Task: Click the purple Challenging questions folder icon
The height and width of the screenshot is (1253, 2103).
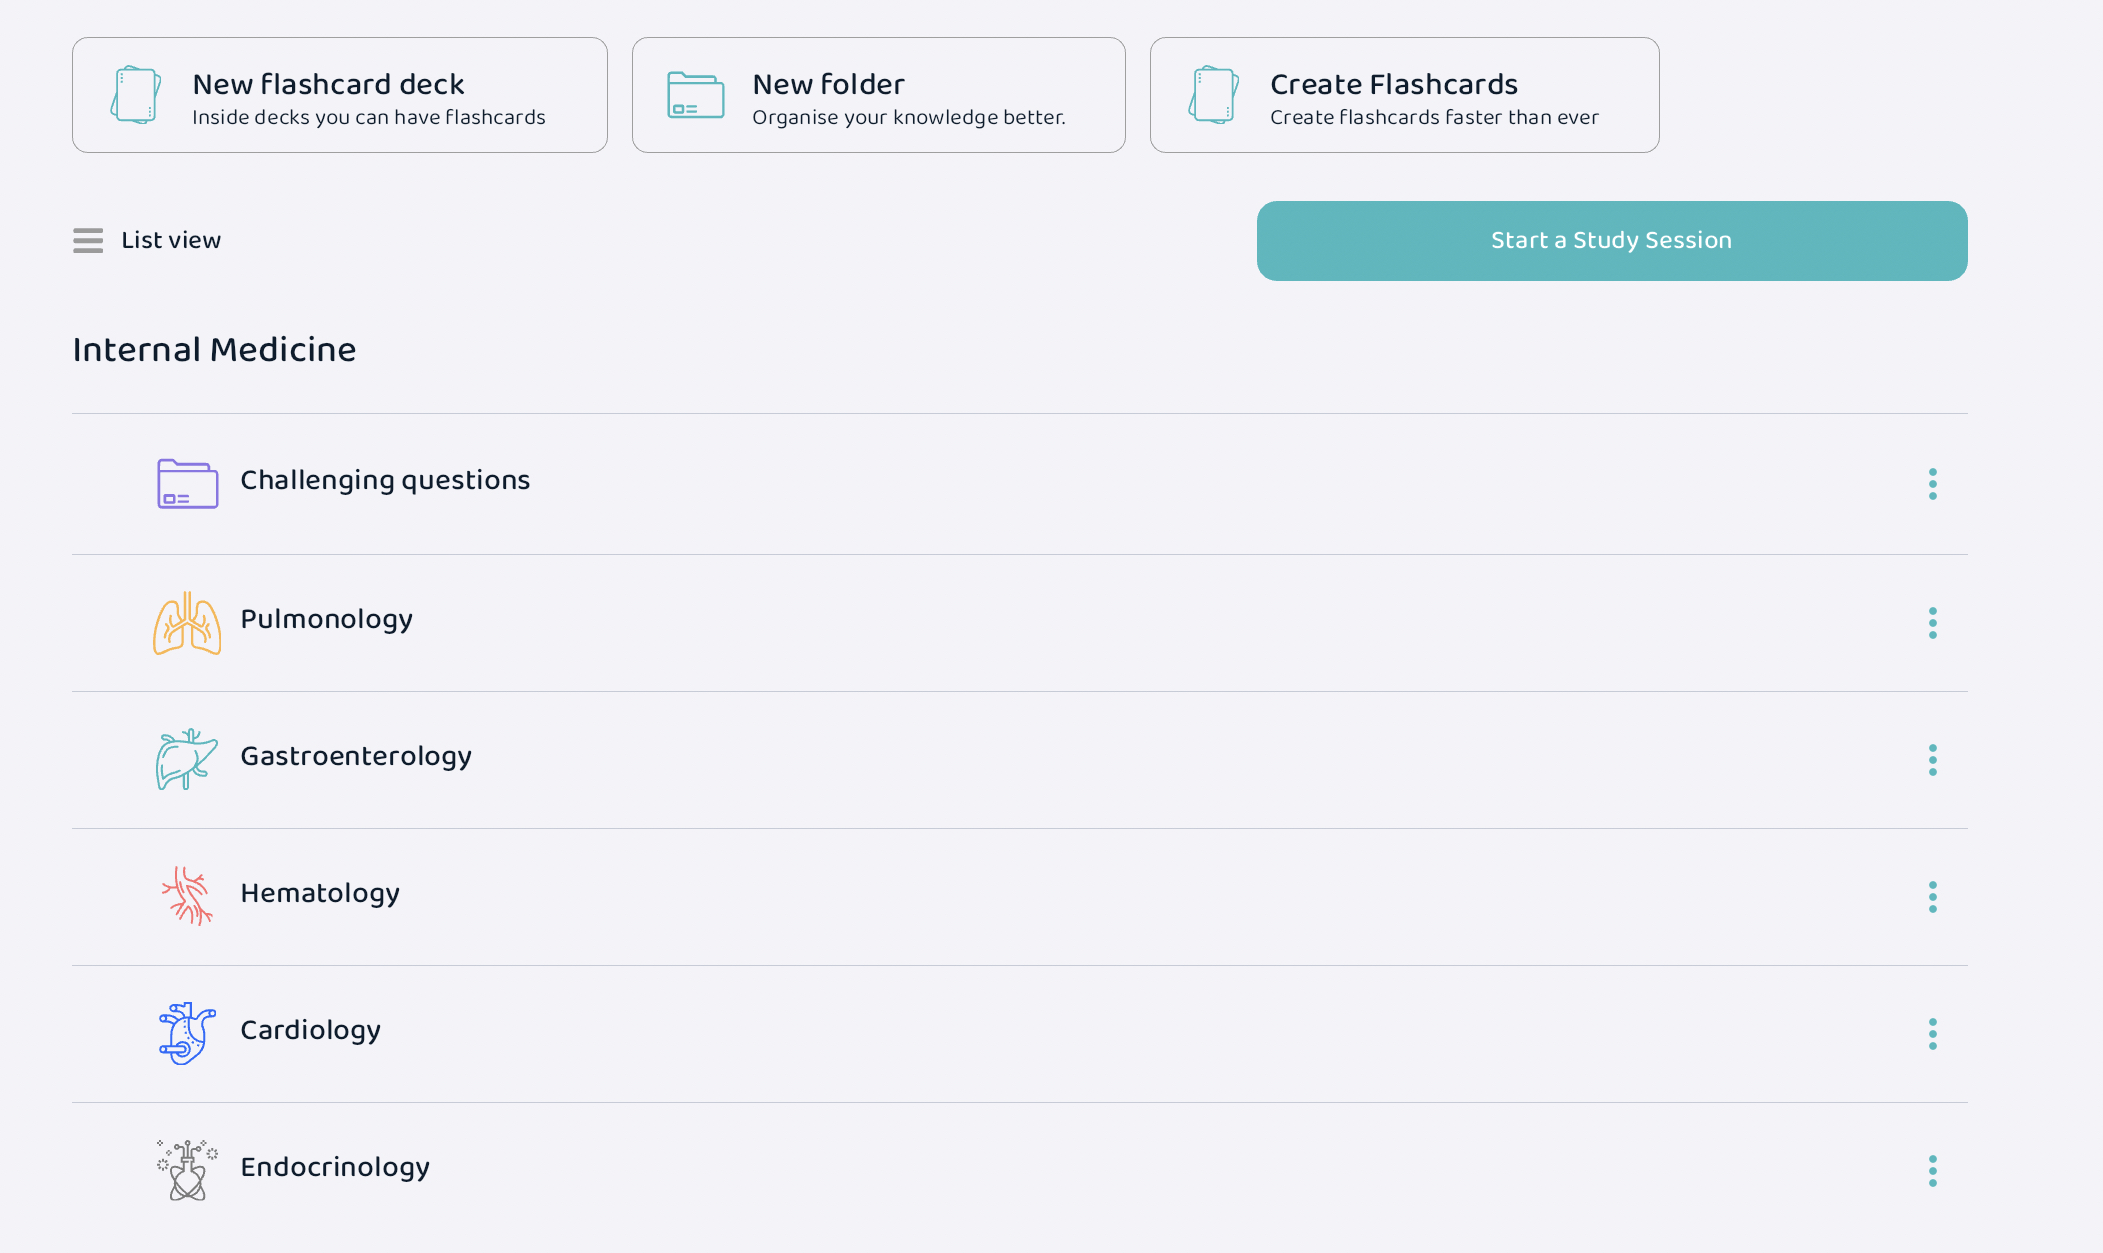Action: pos(188,484)
